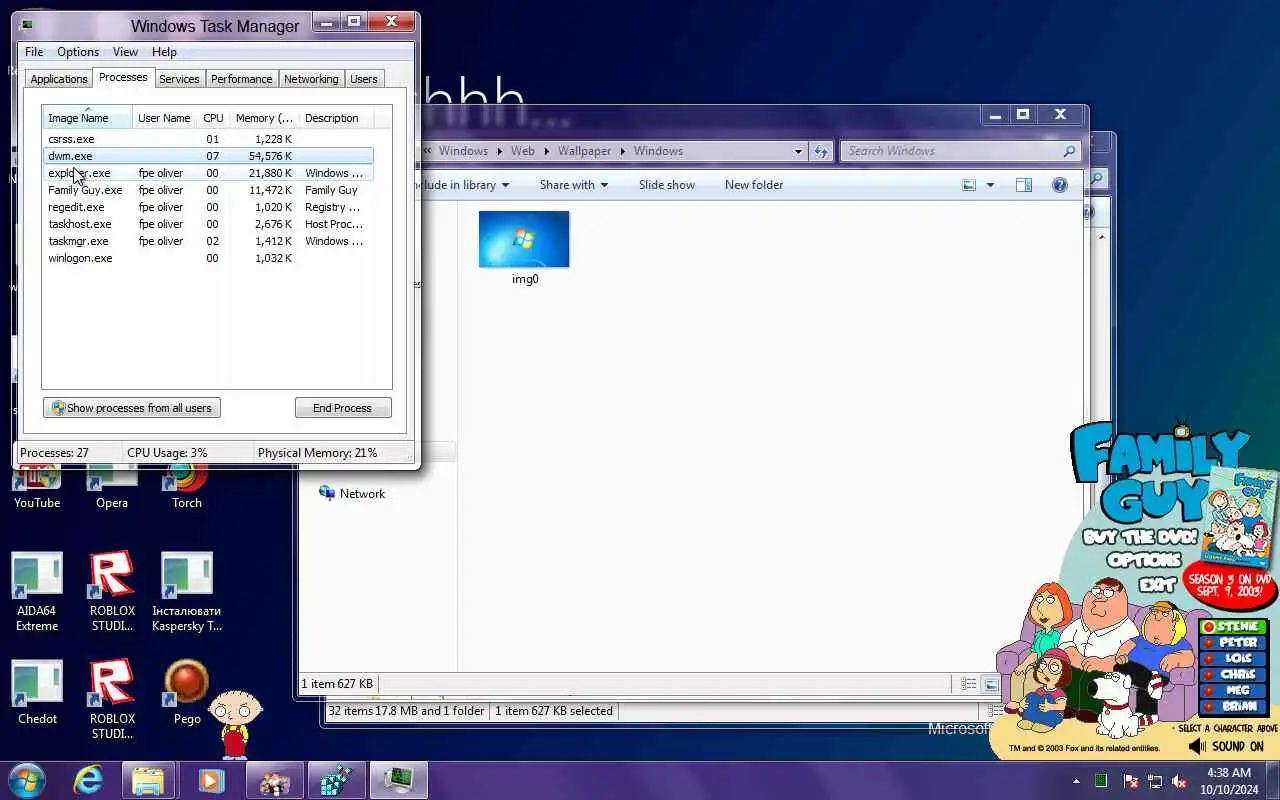Screen dimensions: 1280x800
Task: Launch the Opera desktop shortcut
Action: [x=112, y=489]
